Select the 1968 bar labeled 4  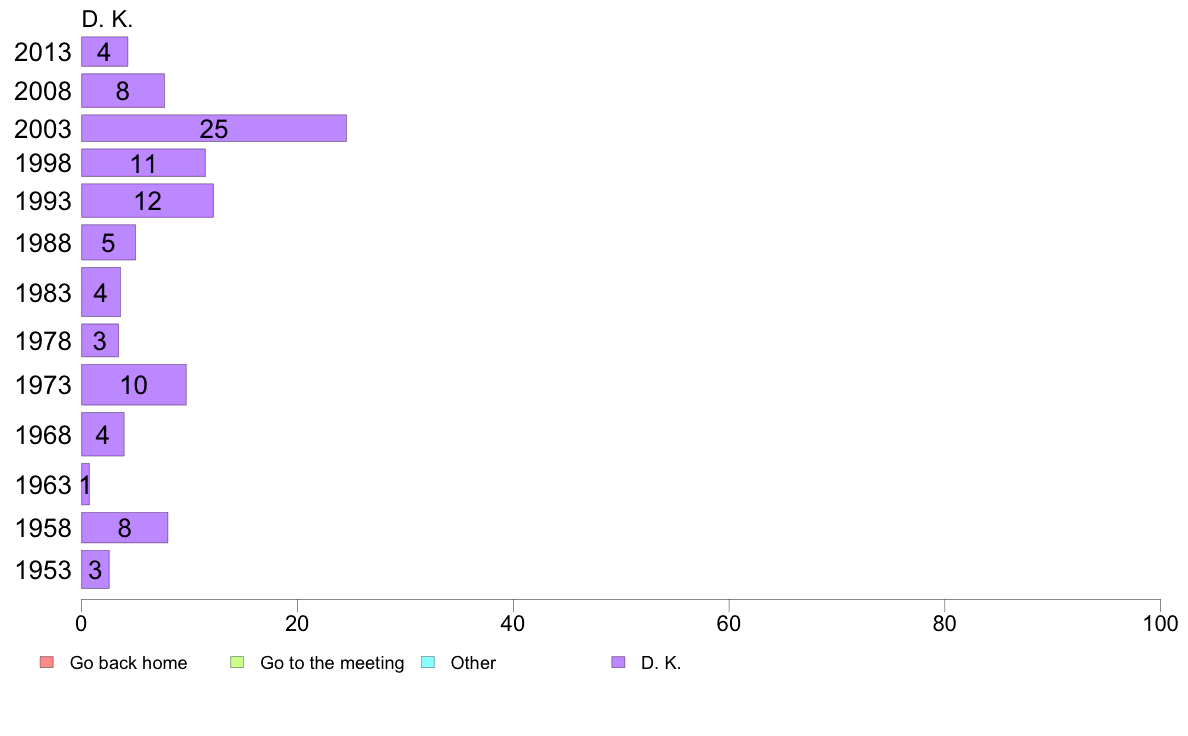(102, 434)
